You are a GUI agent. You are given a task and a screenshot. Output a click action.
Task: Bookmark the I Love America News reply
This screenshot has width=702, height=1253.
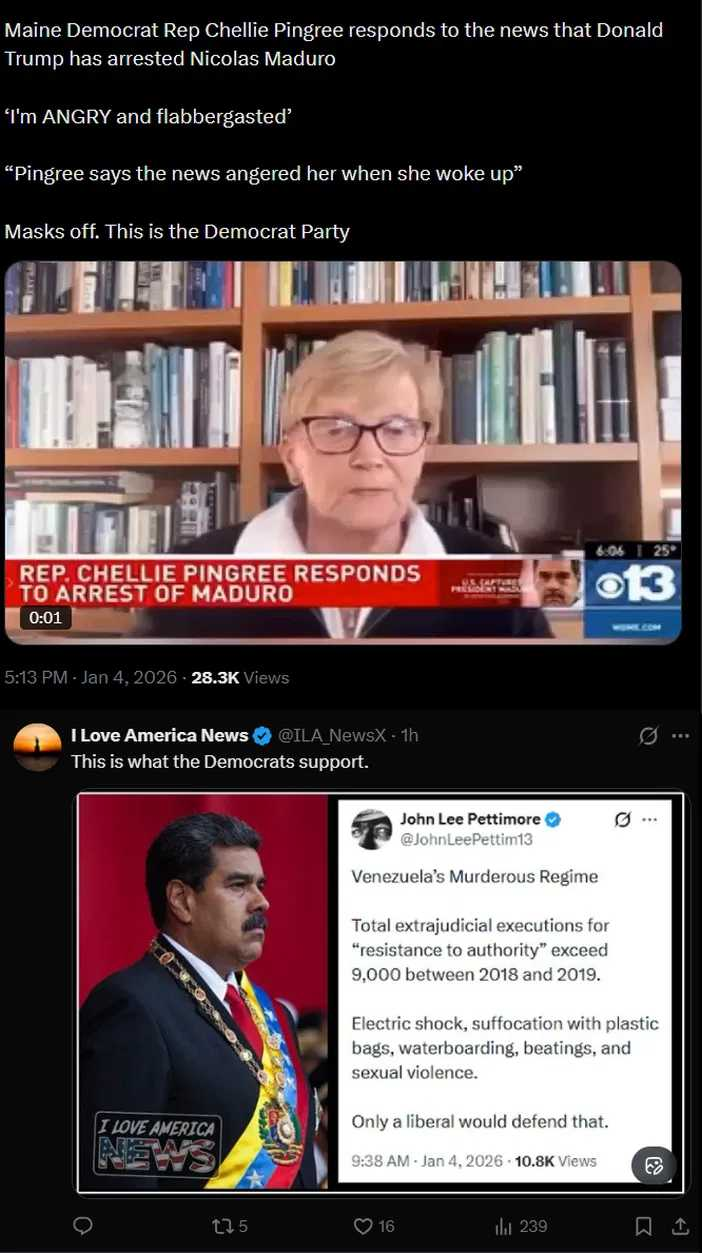coord(644,1225)
